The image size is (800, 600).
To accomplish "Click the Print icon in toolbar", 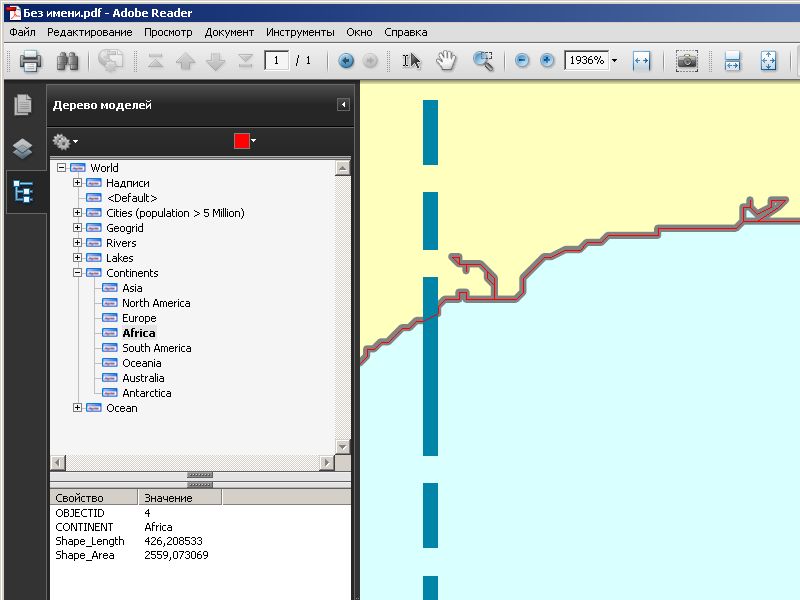I will click(x=30, y=61).
